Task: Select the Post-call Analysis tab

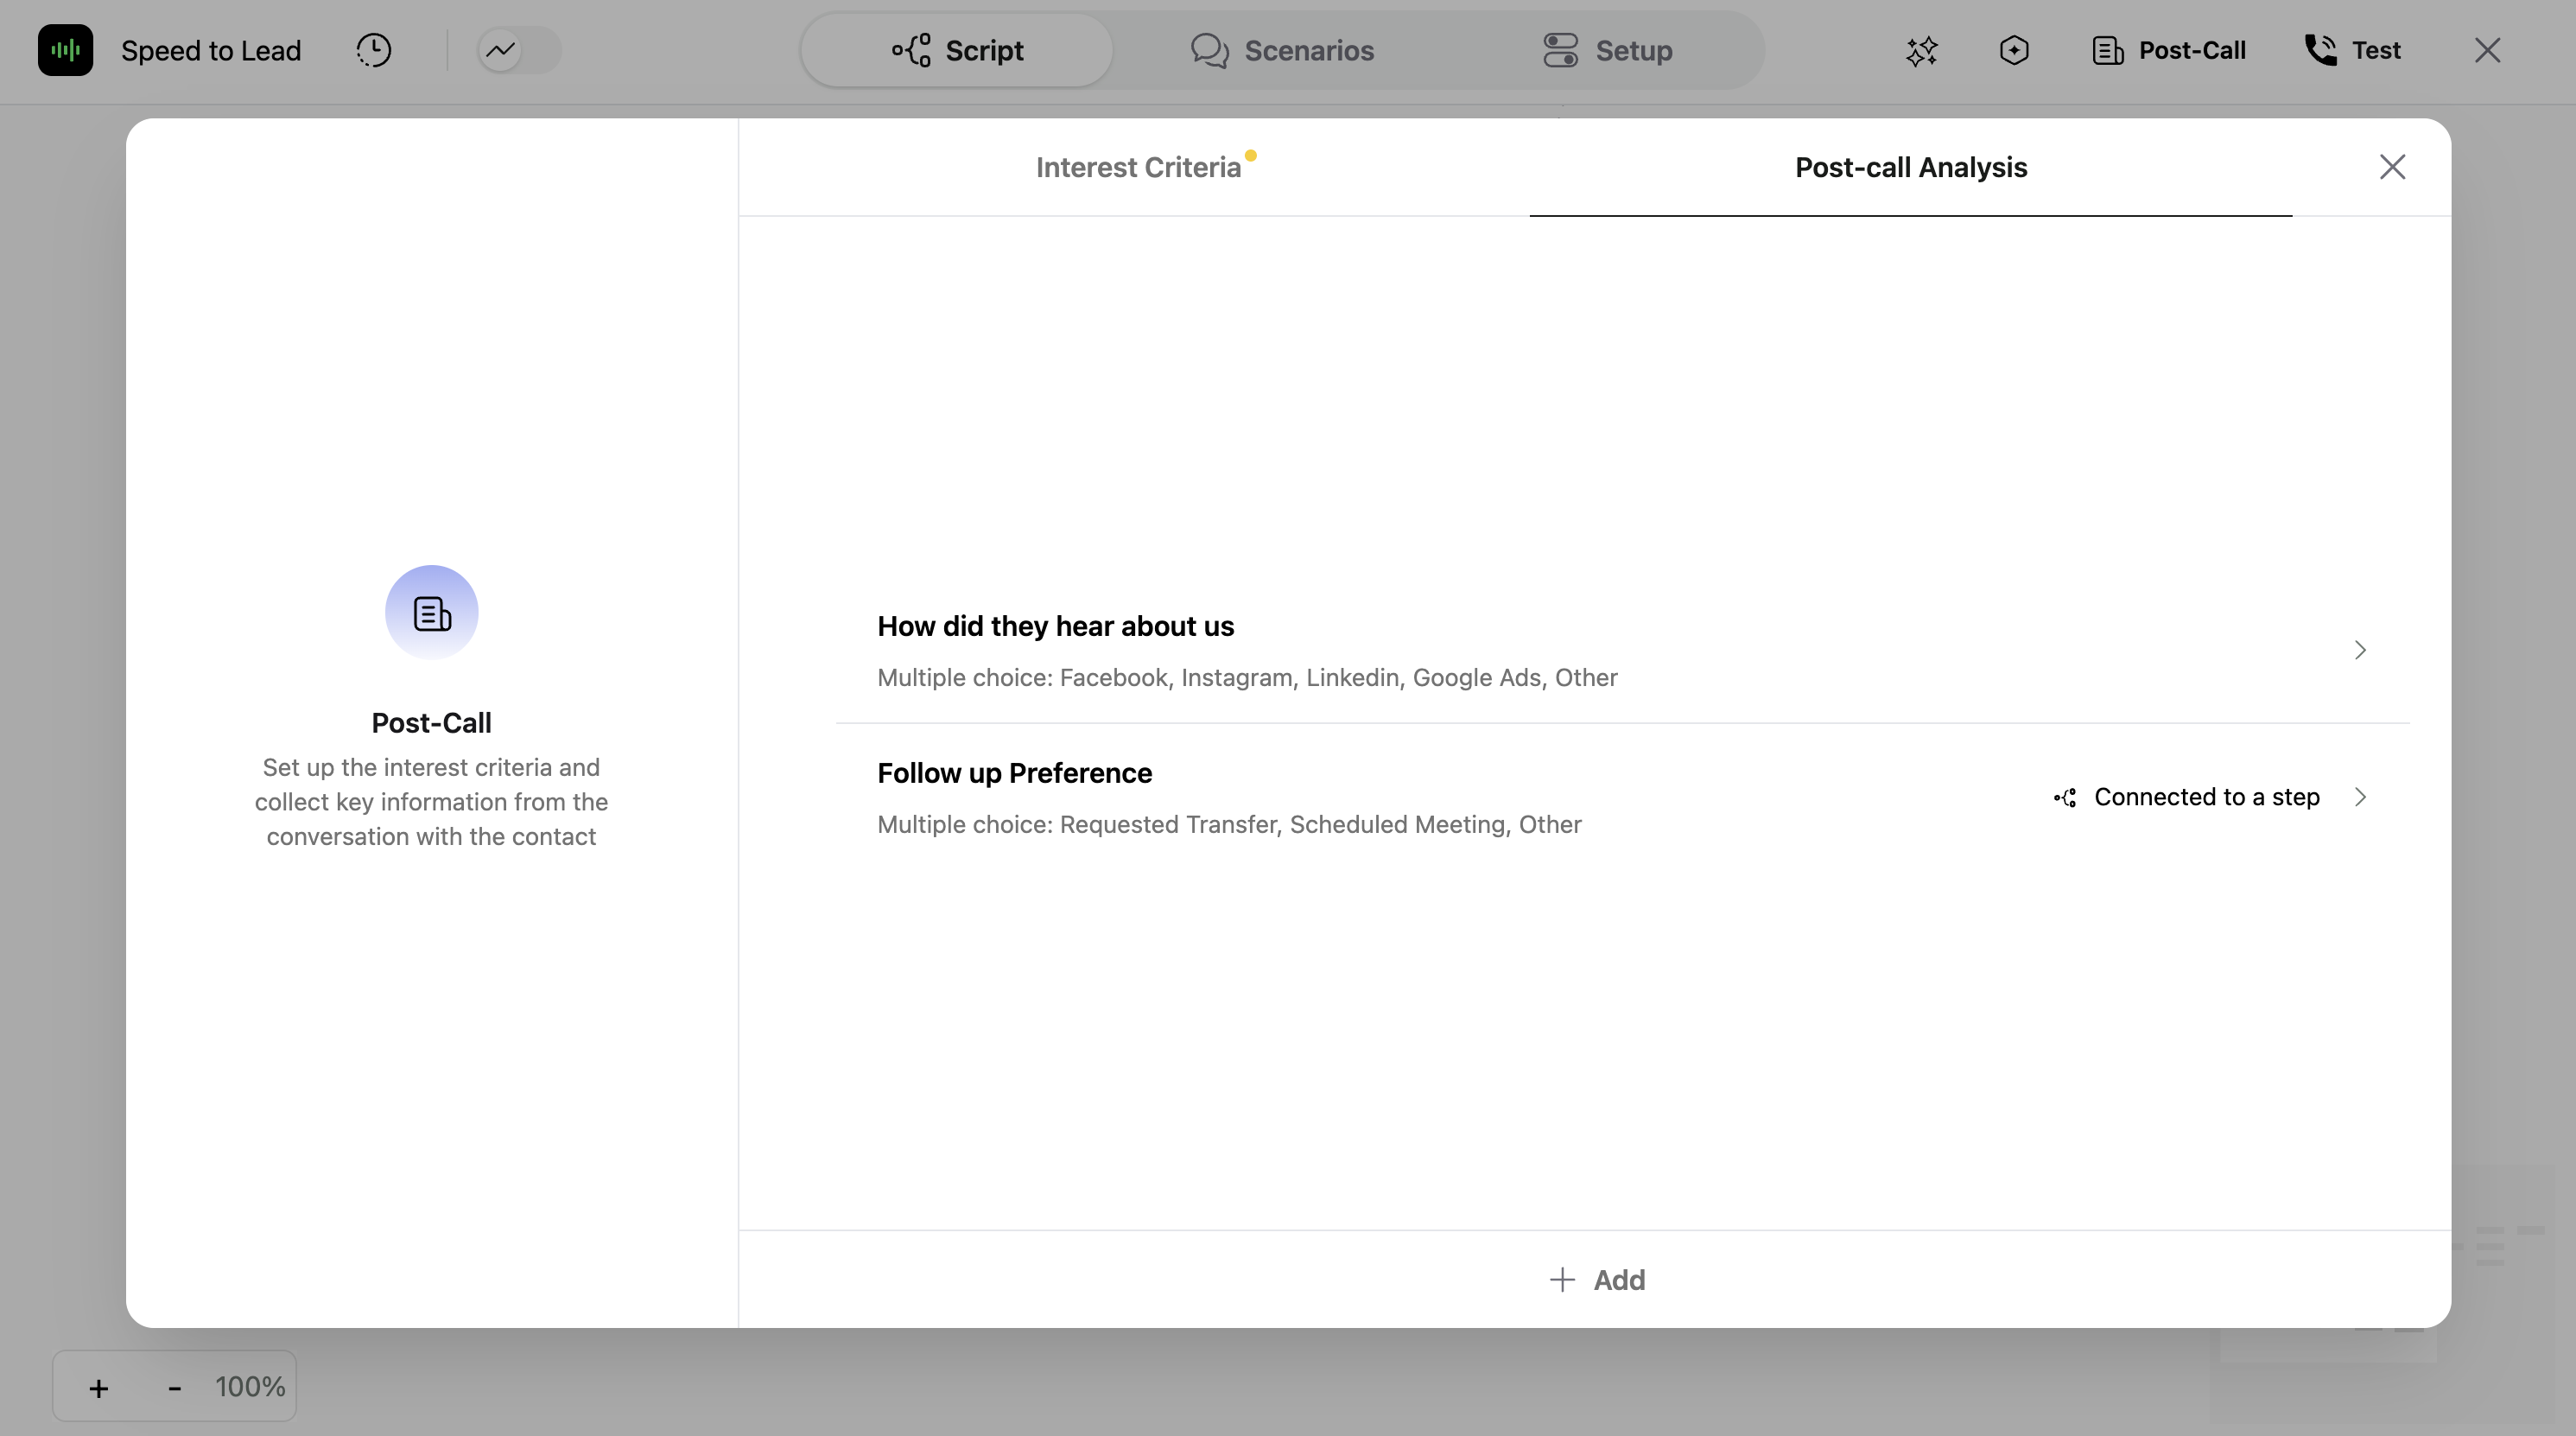Action: coord(1910,167)
